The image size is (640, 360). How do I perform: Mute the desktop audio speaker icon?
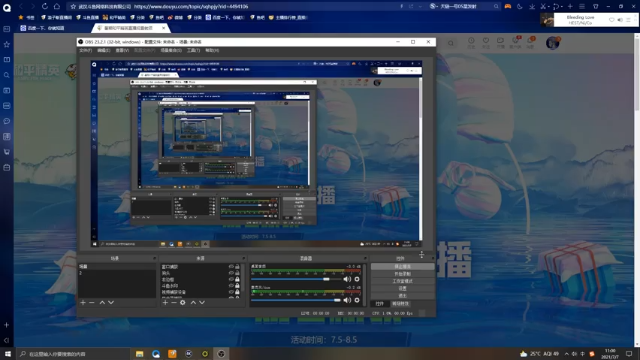[x=347, y=279]
